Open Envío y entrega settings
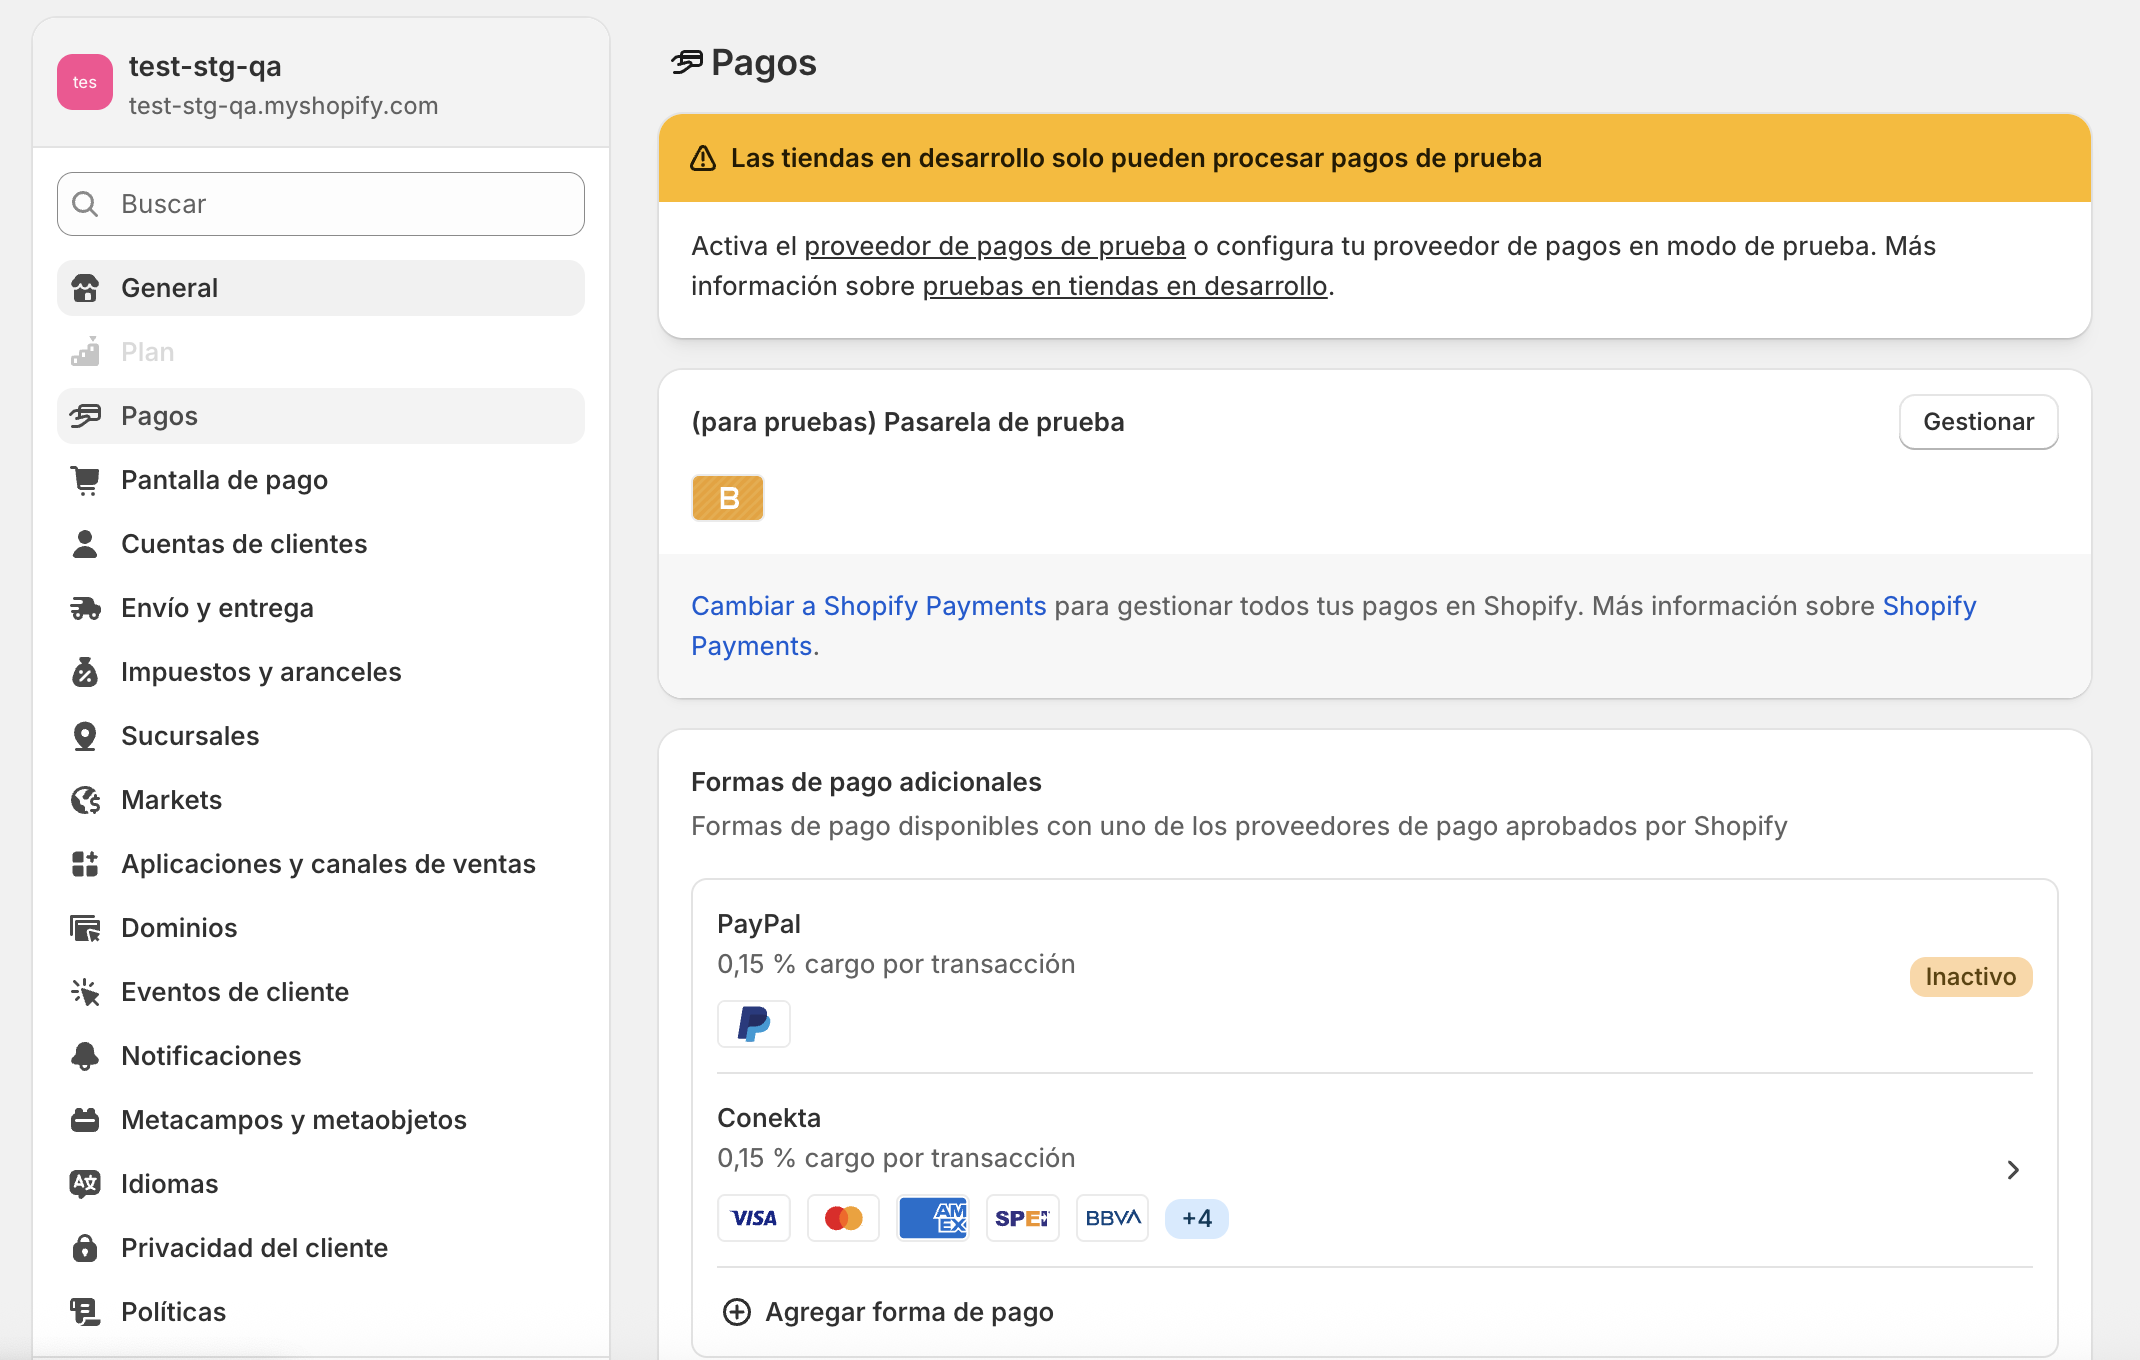2140x1360 pixels. pos(321,608)
